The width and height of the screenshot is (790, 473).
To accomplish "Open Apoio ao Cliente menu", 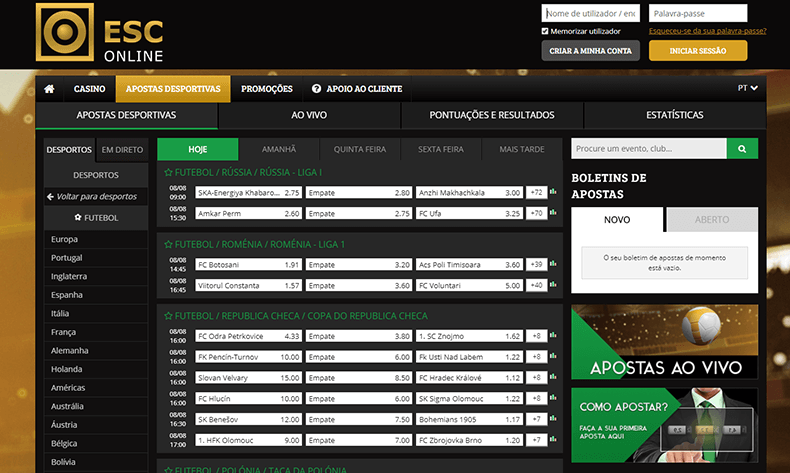I will click(357, 89).
